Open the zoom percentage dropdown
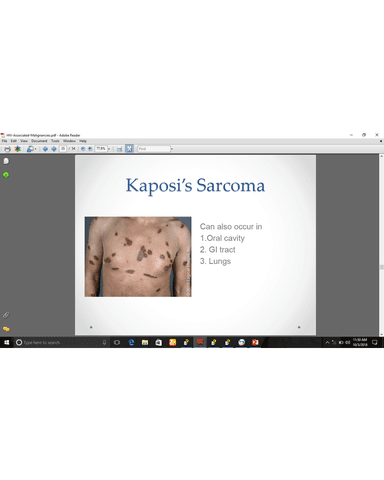Viewport: 384px width, 480px height. [x=109, y=149]
